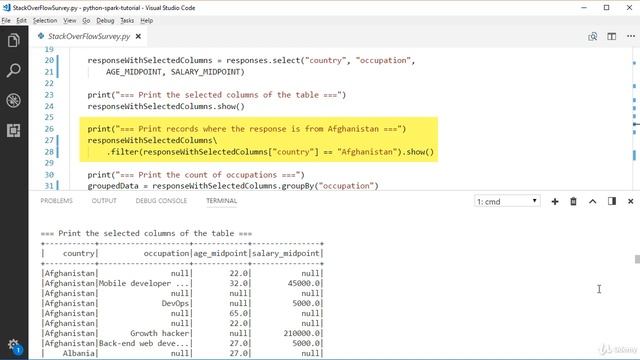Move the panel with the layout icon
The height and width of the screenshot is (360, 640).
pyautogui.click(x=612, y=201)
